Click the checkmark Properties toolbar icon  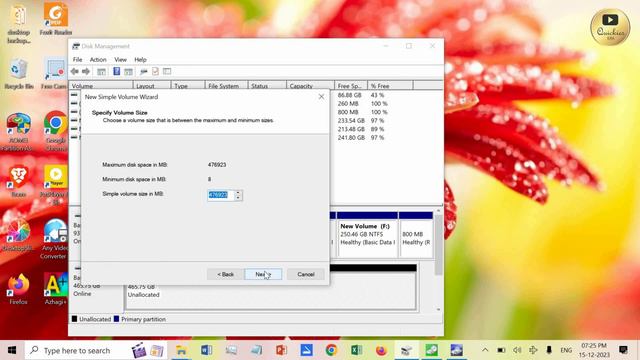(x=155, y=71)
